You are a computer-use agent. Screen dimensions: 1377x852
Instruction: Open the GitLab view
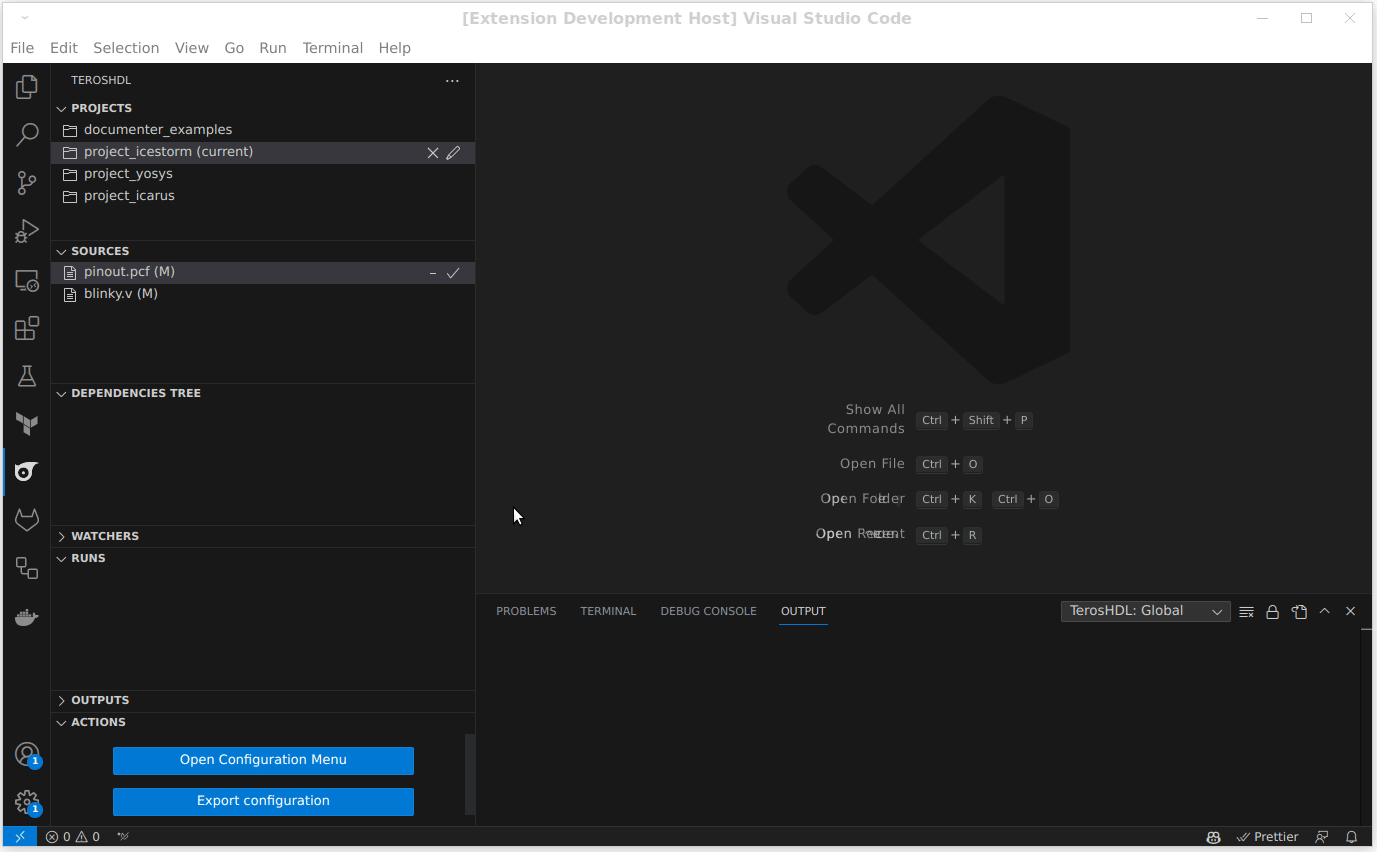[27, 520]
